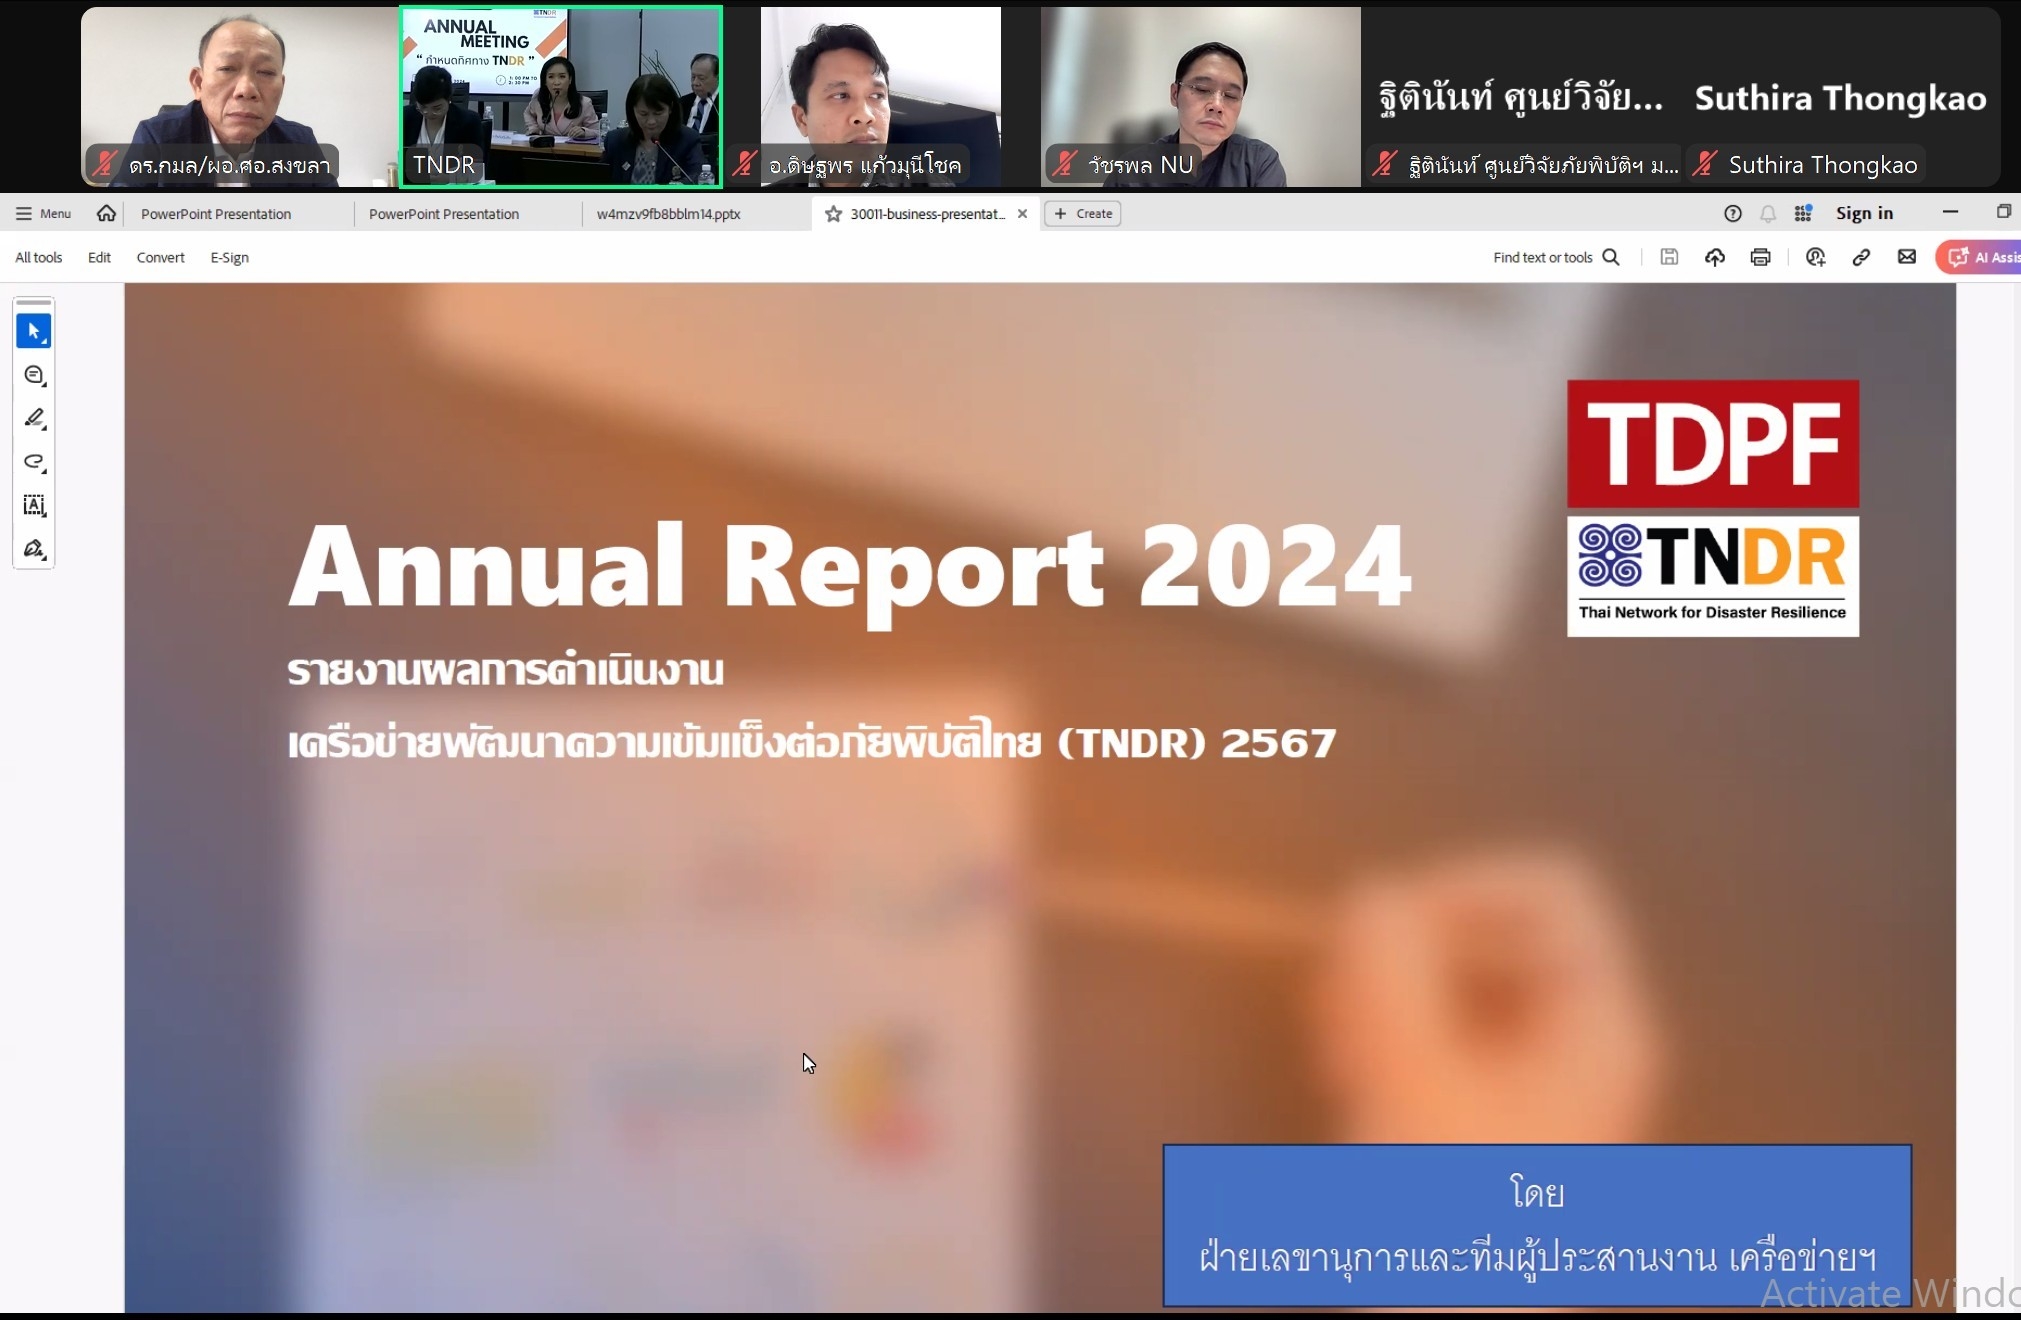Screen dimensions: 2021x1320
Task: Select the highlighter pen tool
Action: point(33,418)
